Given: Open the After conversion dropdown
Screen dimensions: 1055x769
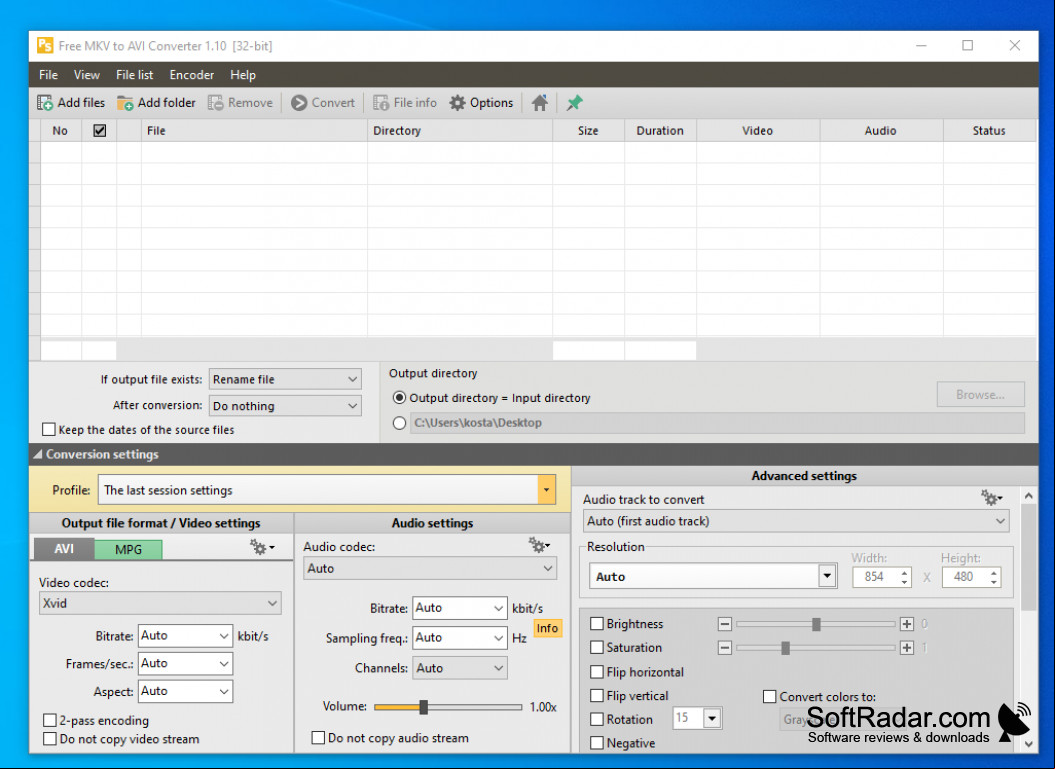Looking at the screenshot, I should (285, 406).
